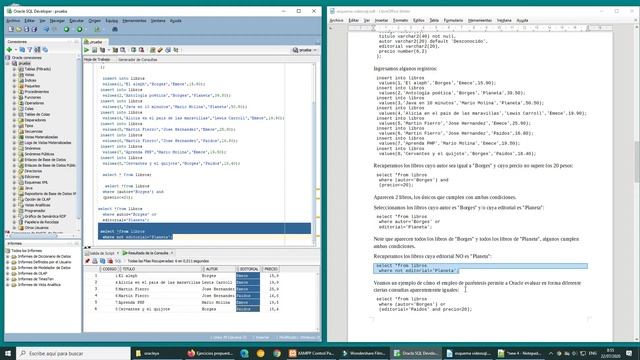Image resolution: width=640 pixels, height=360 pixels.
Task: Open the prueba connection dropdown at worksheet right
Action: [305, 50]
